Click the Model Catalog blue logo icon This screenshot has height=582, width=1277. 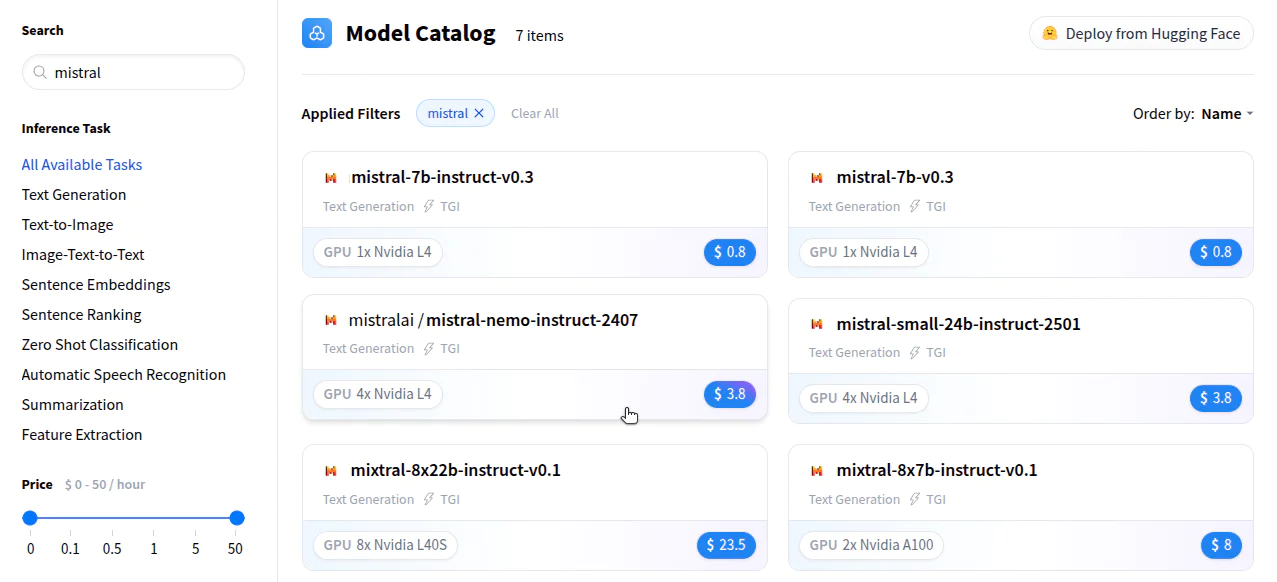click(x=317, y=33)
